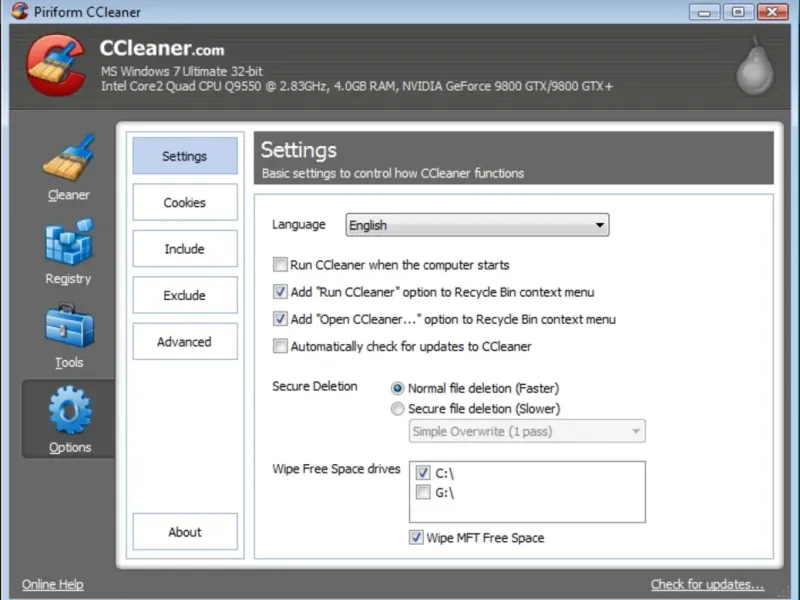Click the Wipe Free Space drives list box

tap(527, 492)
